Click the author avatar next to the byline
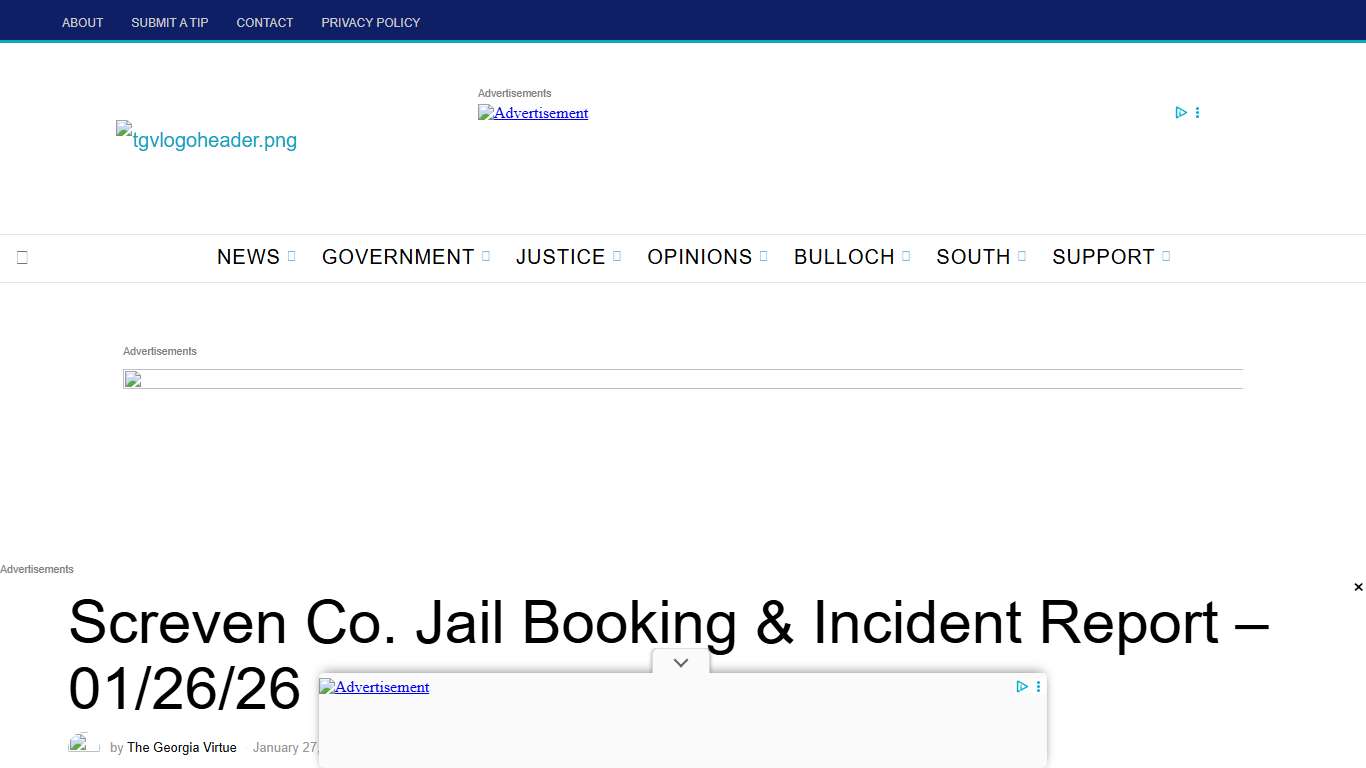Viewport: 1366px width, 768px height. point(82,744)
